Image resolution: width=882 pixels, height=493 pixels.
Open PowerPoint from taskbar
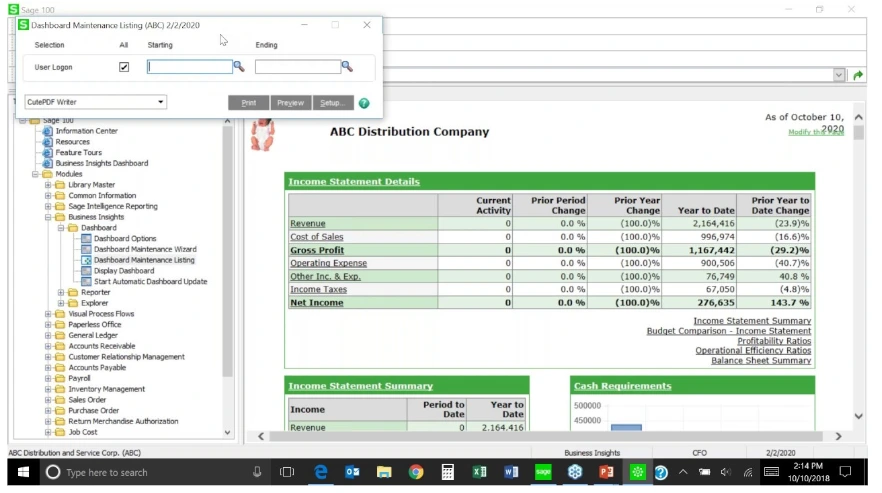point(606,472)
